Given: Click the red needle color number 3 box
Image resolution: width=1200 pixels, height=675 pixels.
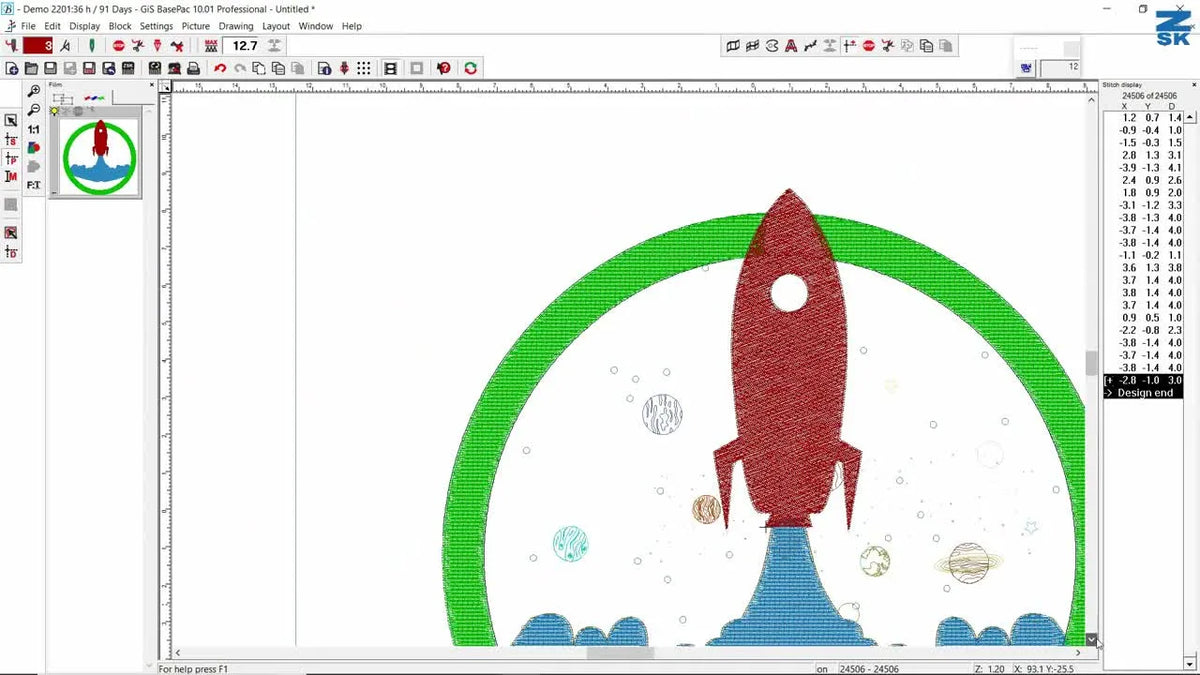Looking at the screenshot, I should click(38, 45).
